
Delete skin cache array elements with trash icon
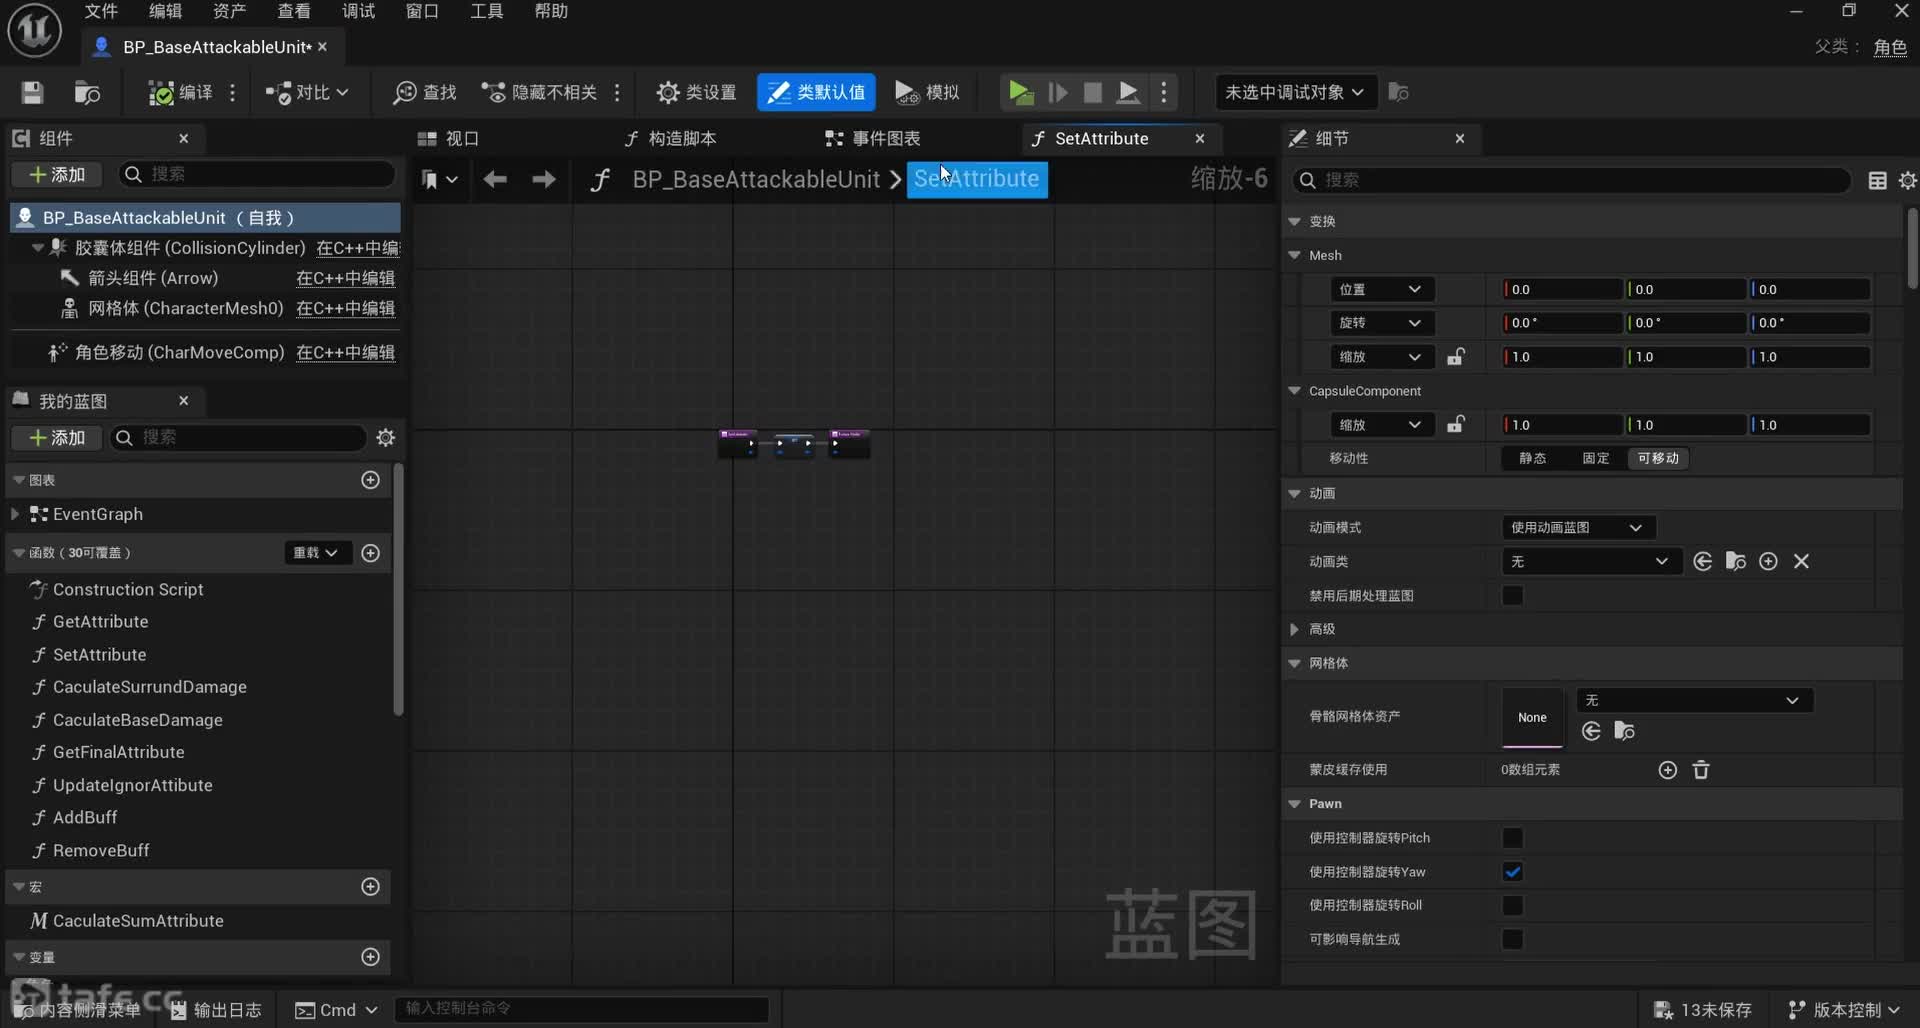click(x=1700, y=770)
